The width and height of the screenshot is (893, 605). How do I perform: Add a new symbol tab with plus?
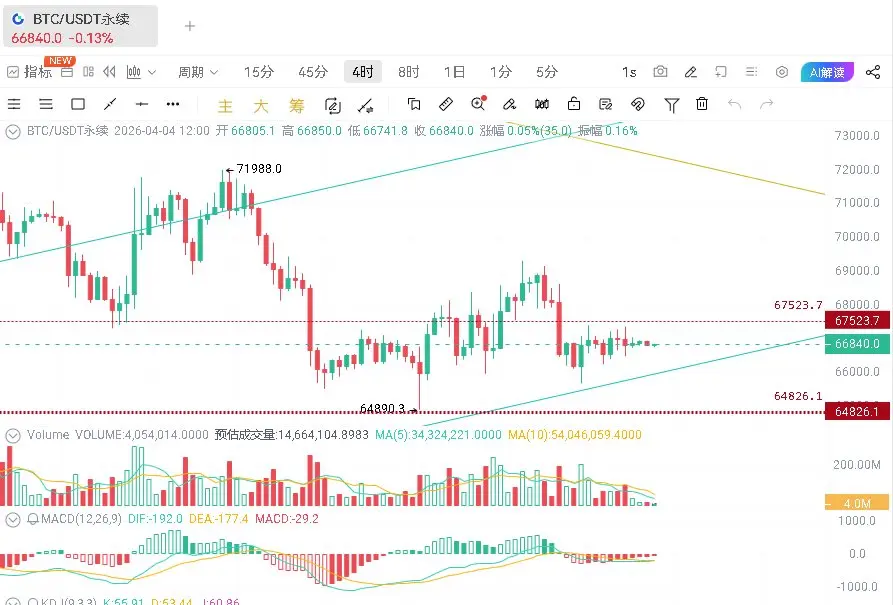190,26
